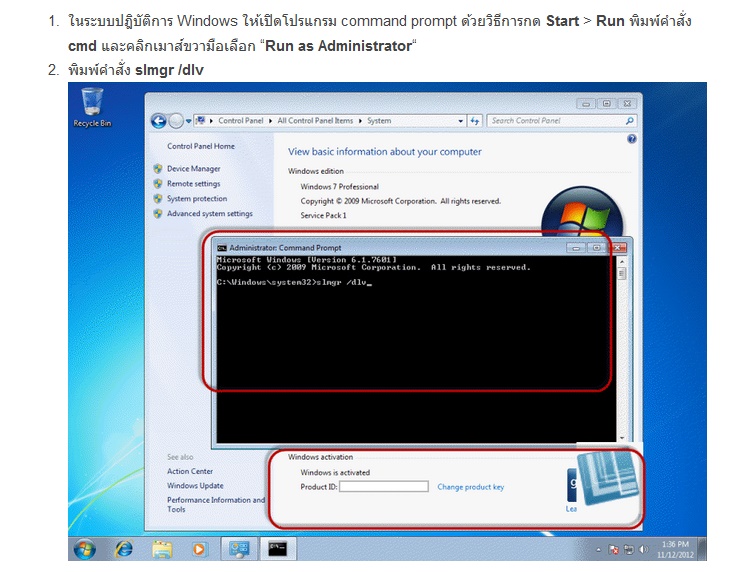741x572 pixels.
Task: Open the Windows Start button
Action: coord(85,549)
